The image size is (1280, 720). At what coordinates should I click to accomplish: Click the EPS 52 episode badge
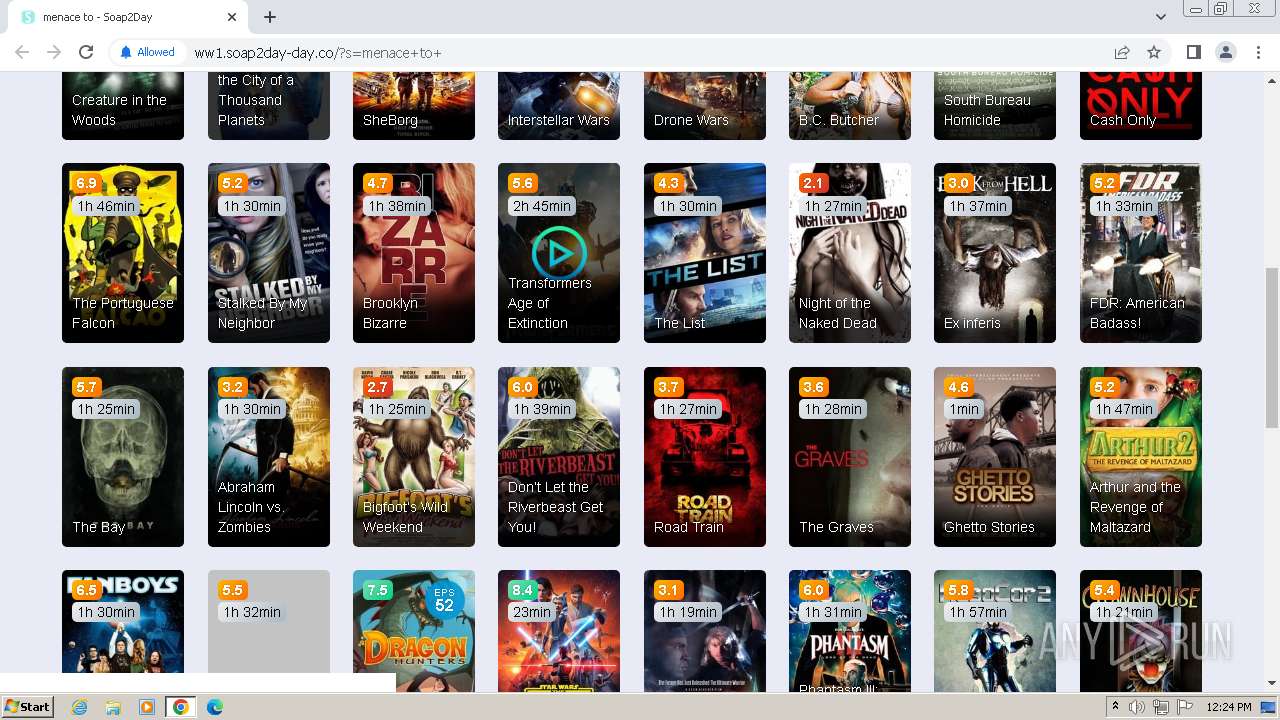pos(444,600)
